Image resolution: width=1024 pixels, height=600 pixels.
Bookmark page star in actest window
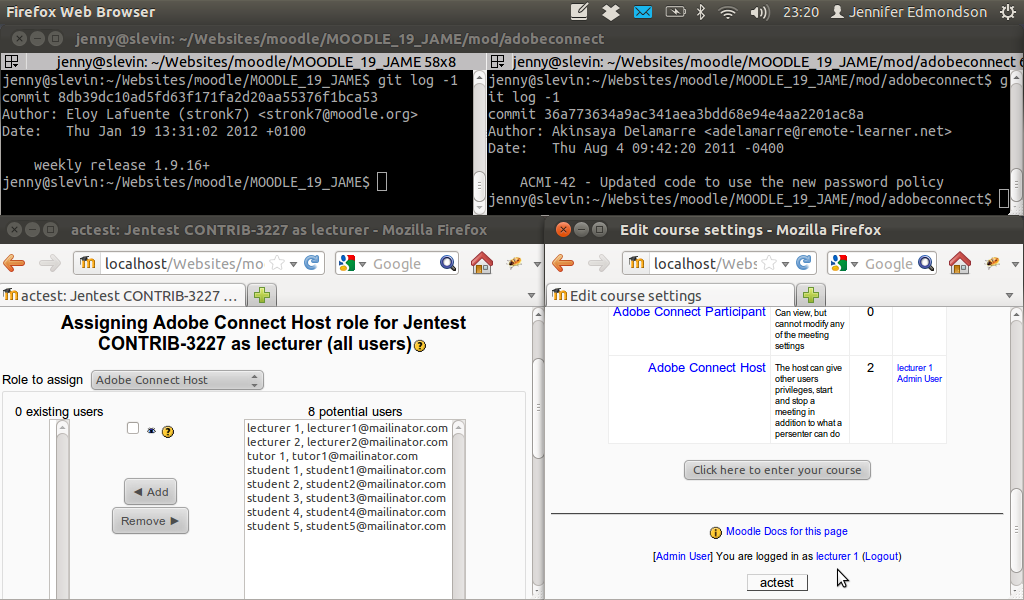point(277,263)
